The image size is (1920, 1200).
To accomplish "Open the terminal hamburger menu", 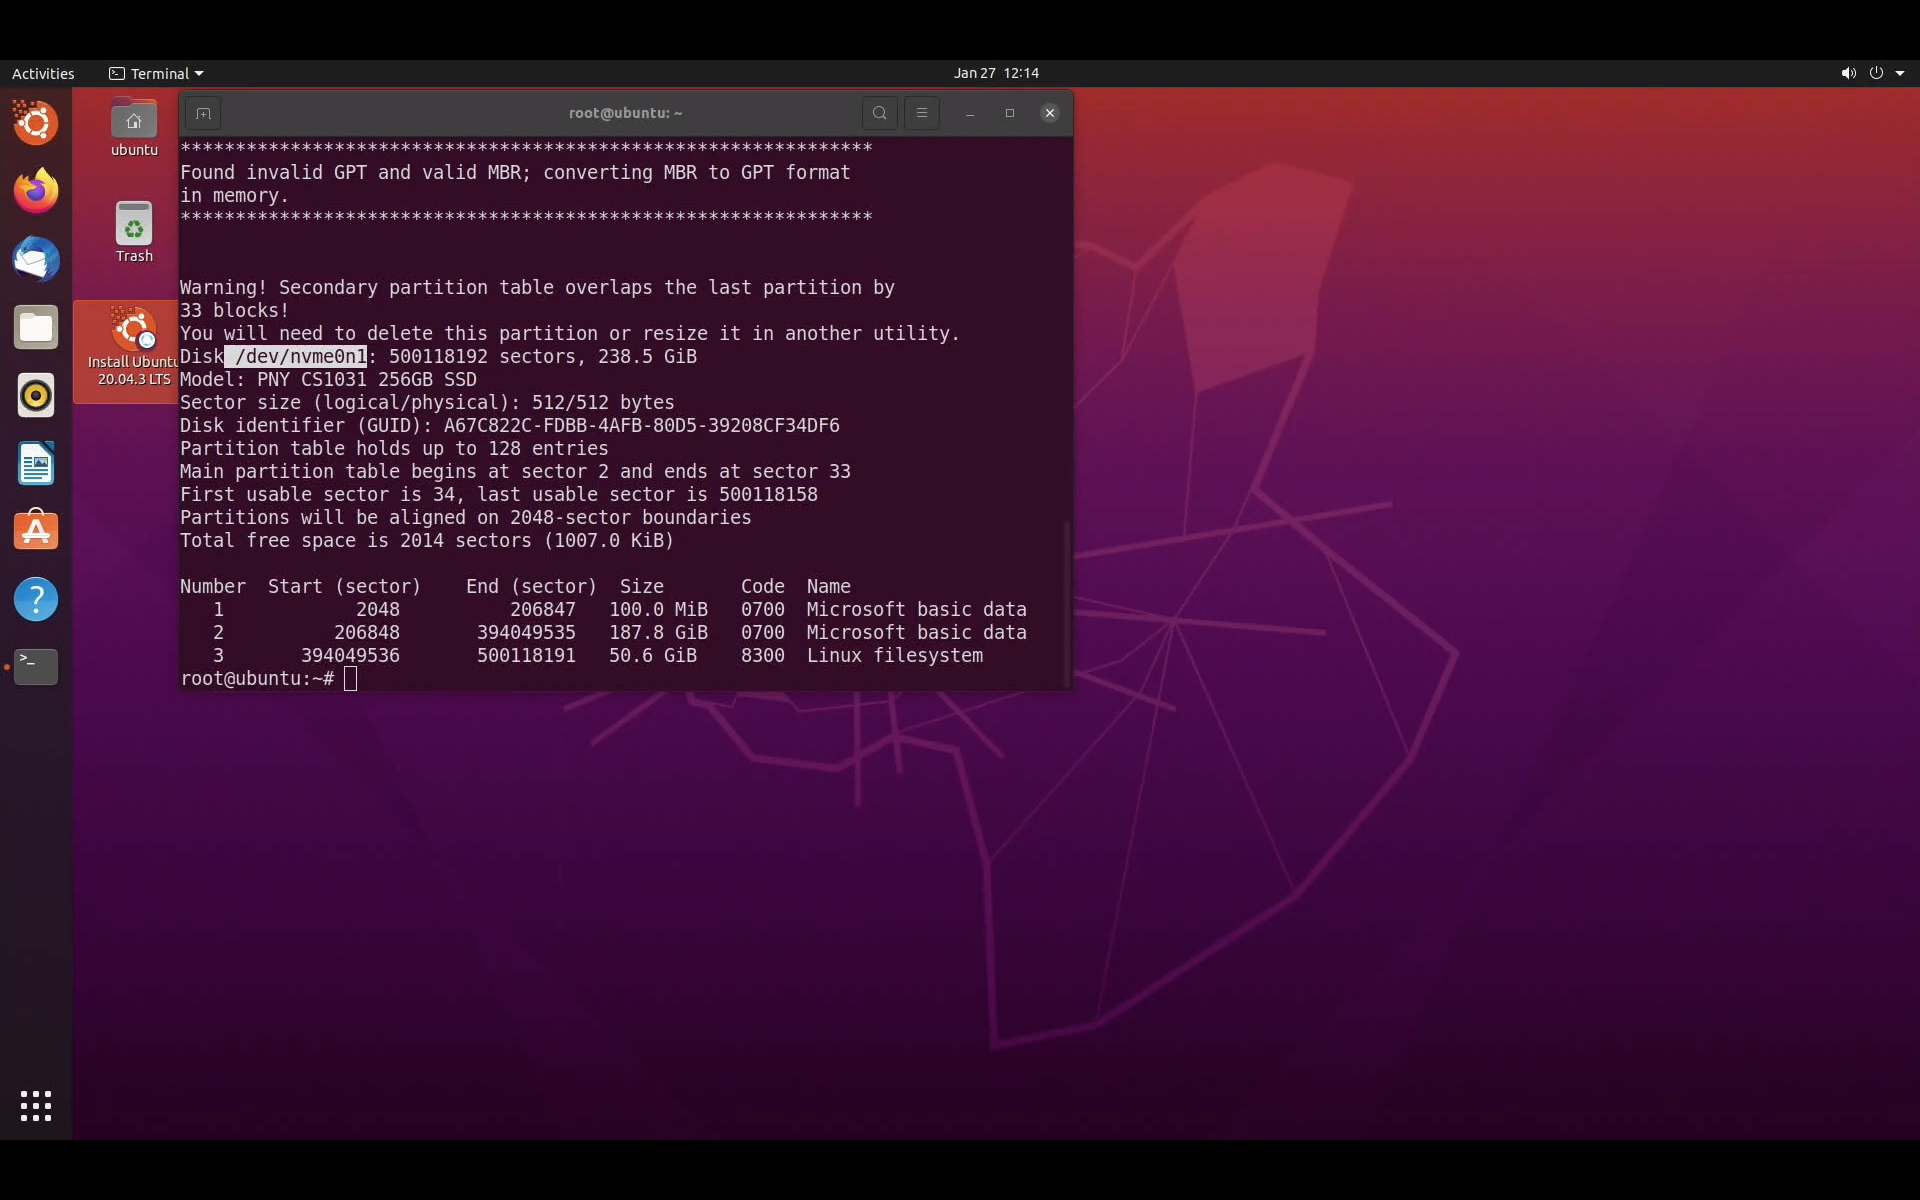I will 922,114.
